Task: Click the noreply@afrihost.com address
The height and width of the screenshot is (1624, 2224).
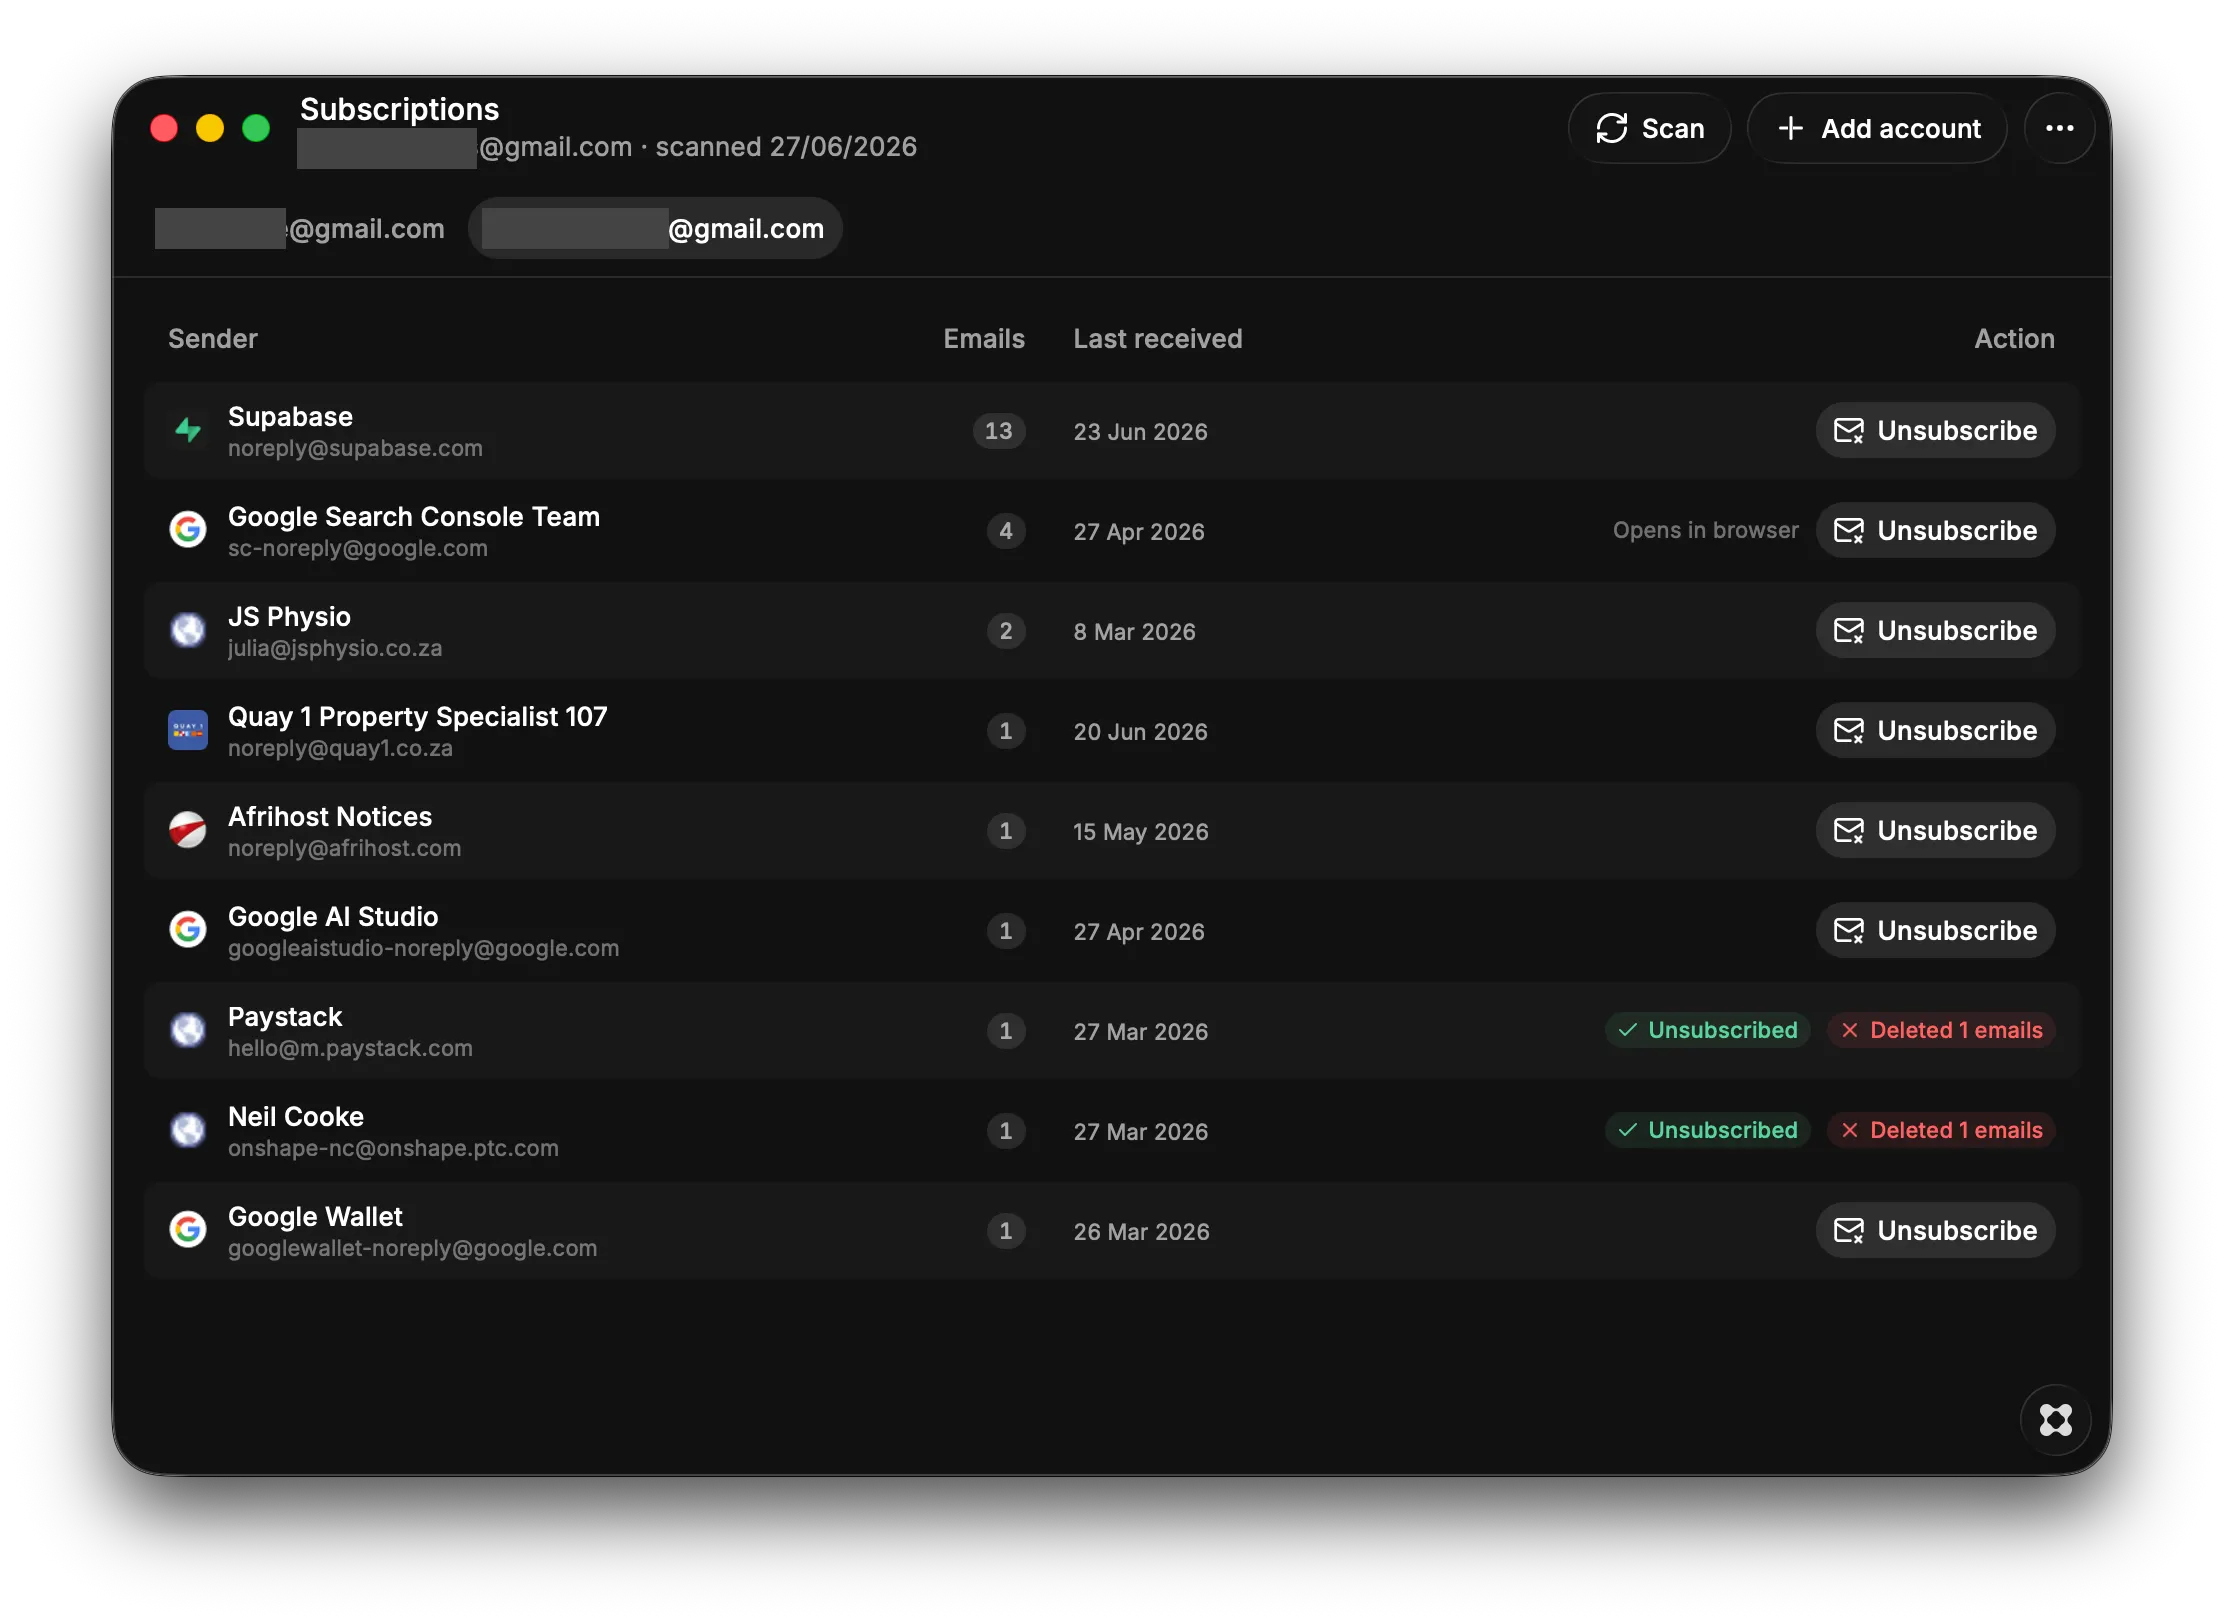Action: [344, 849]
